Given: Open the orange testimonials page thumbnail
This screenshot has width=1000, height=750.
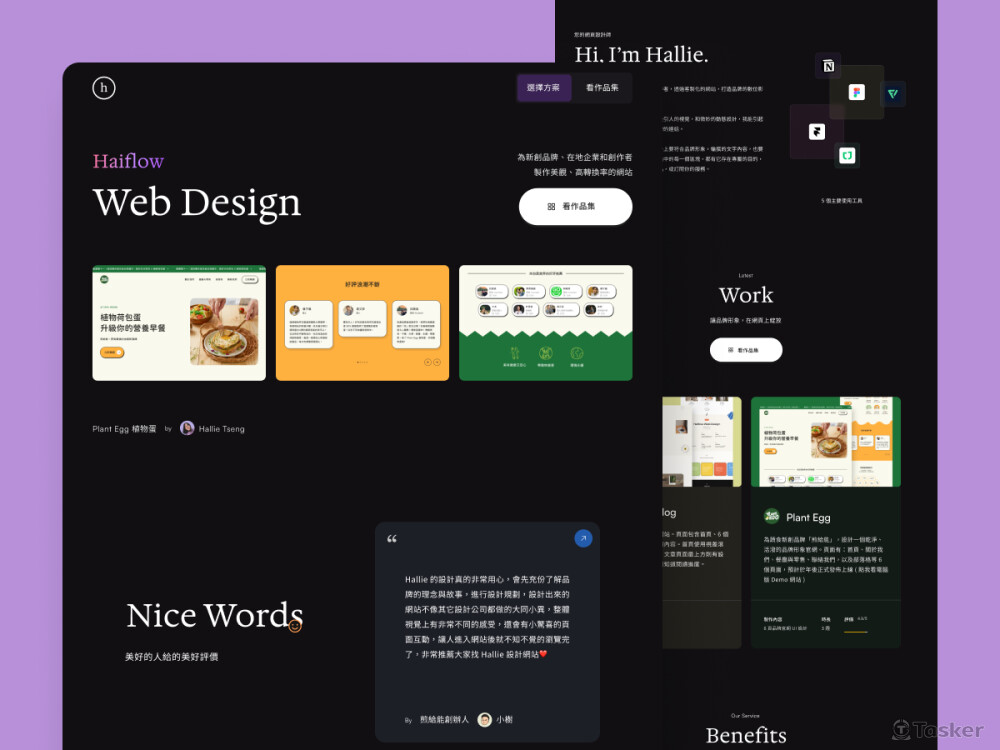Looking at the screenshot, I should (x=362, y=323).
